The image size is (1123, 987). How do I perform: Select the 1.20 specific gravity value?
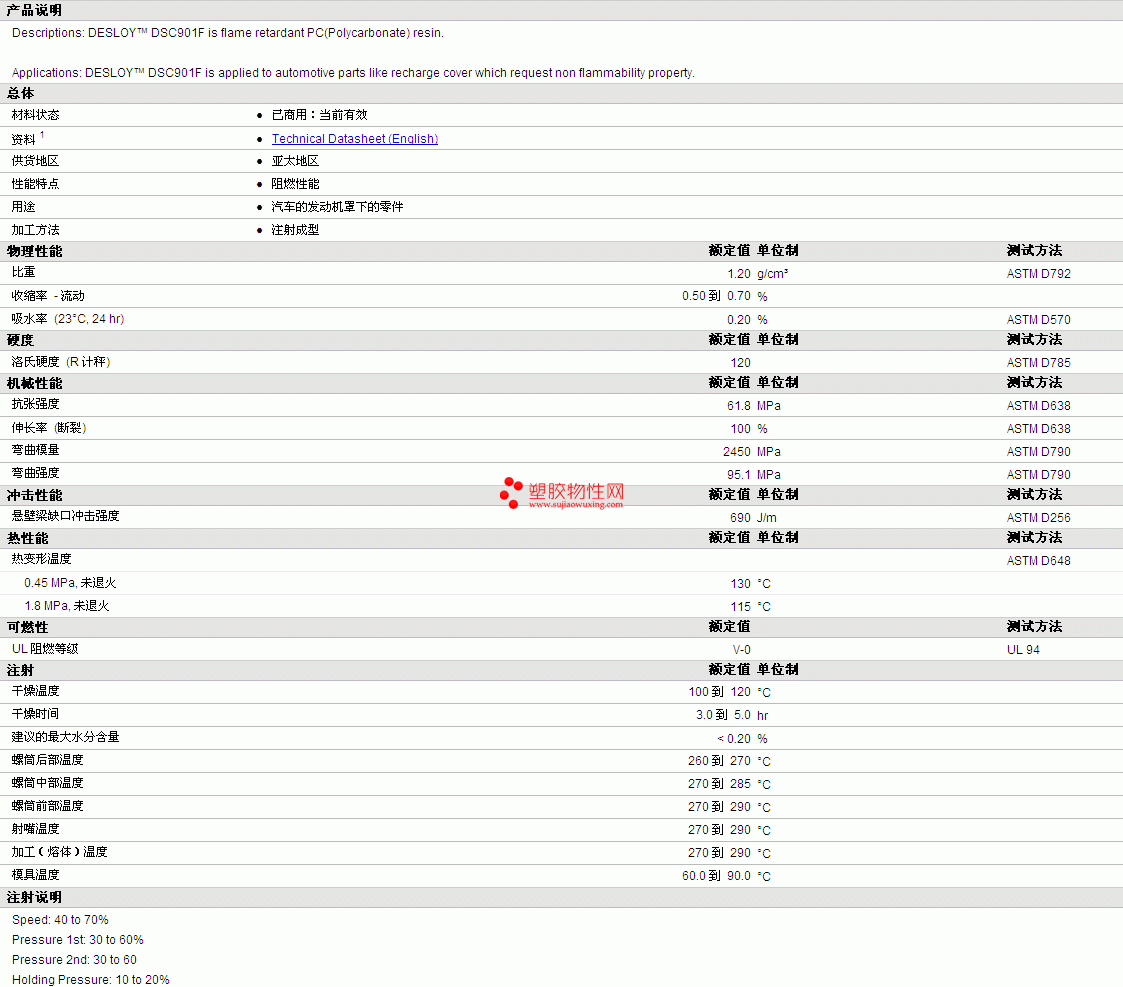(x=739, y=274)
